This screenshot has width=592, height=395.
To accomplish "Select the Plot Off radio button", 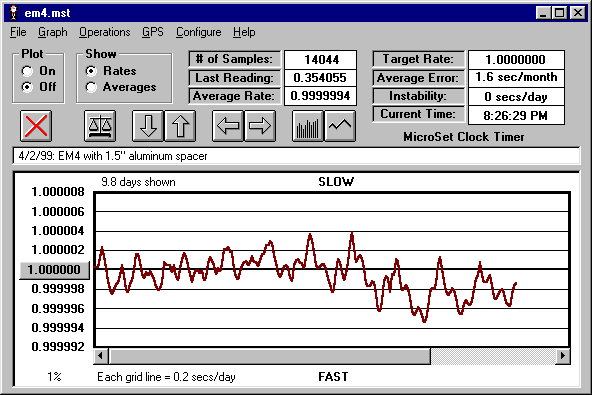I will (x=27, y=87).
